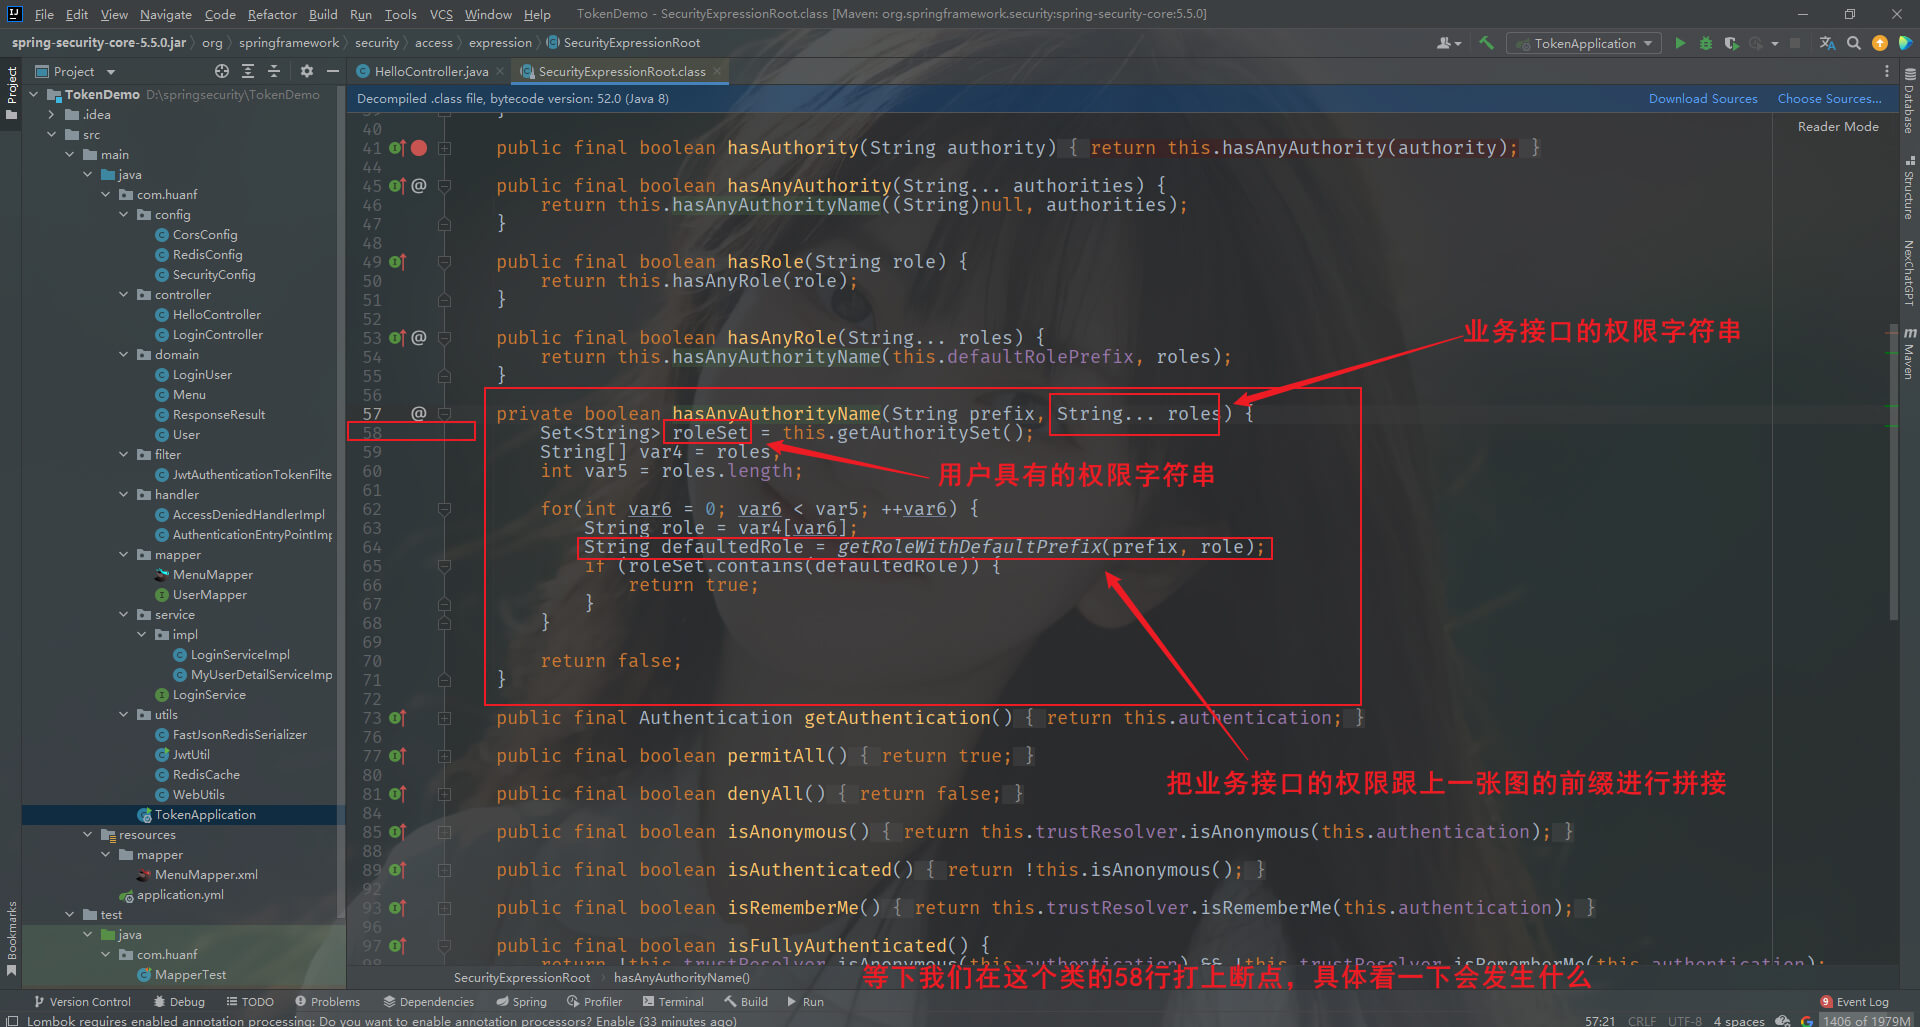Open Search Everywhere magnifier icon
The image size is (1920, 1027).
click(1854, 43)
